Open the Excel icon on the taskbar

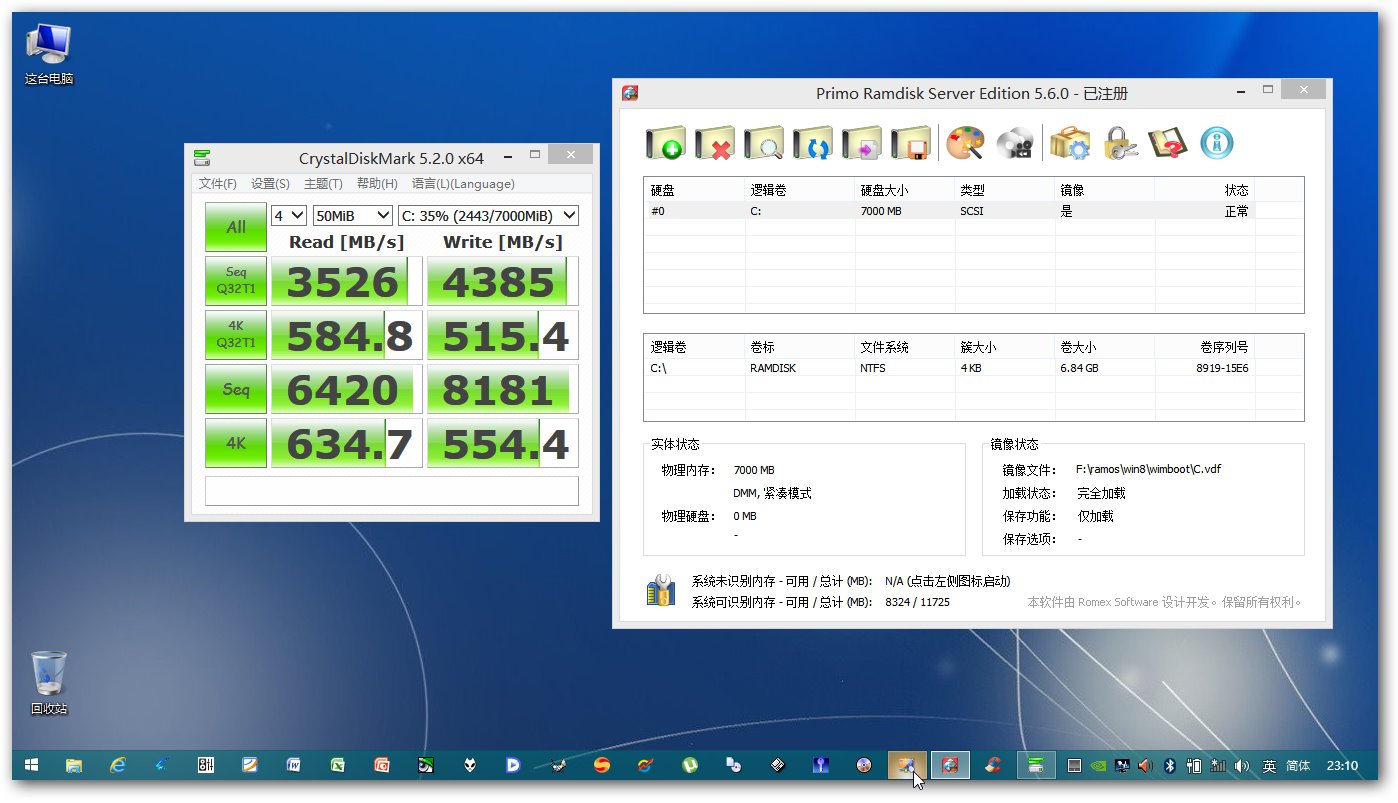click(x=338, y=765)
